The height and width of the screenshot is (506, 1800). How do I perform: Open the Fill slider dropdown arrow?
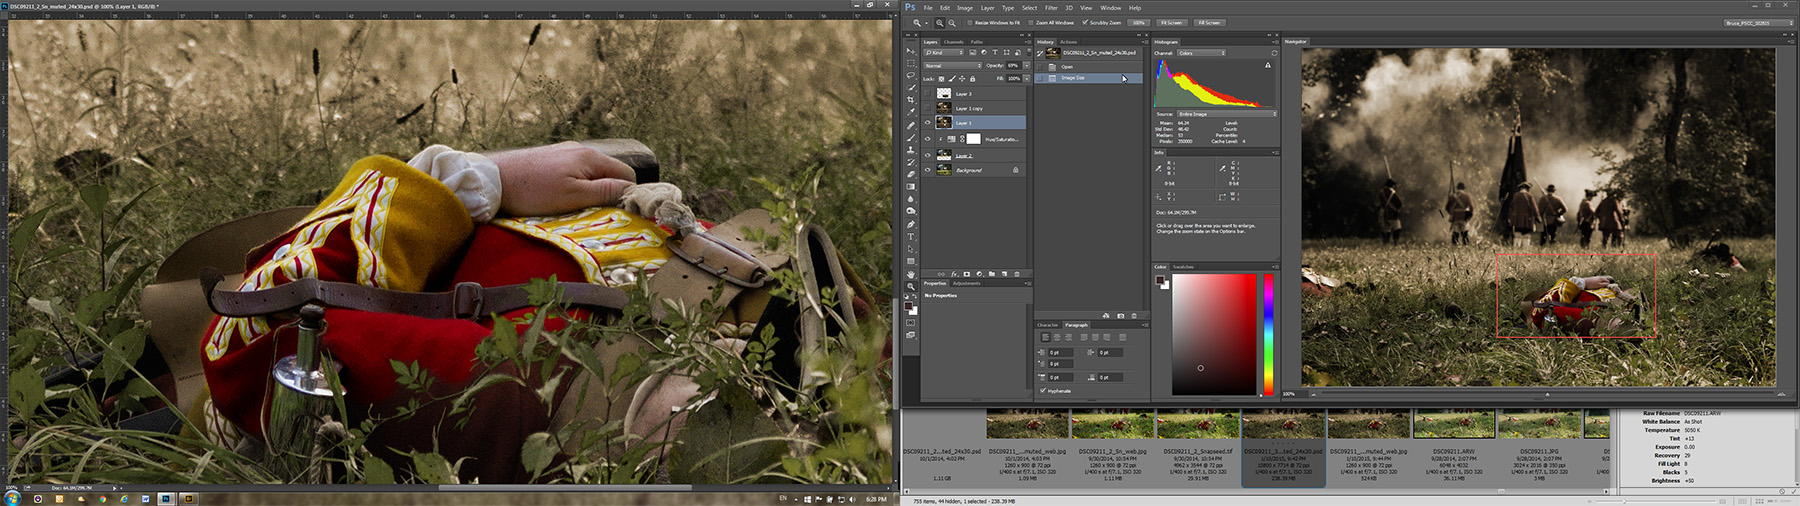[1026, 78]
